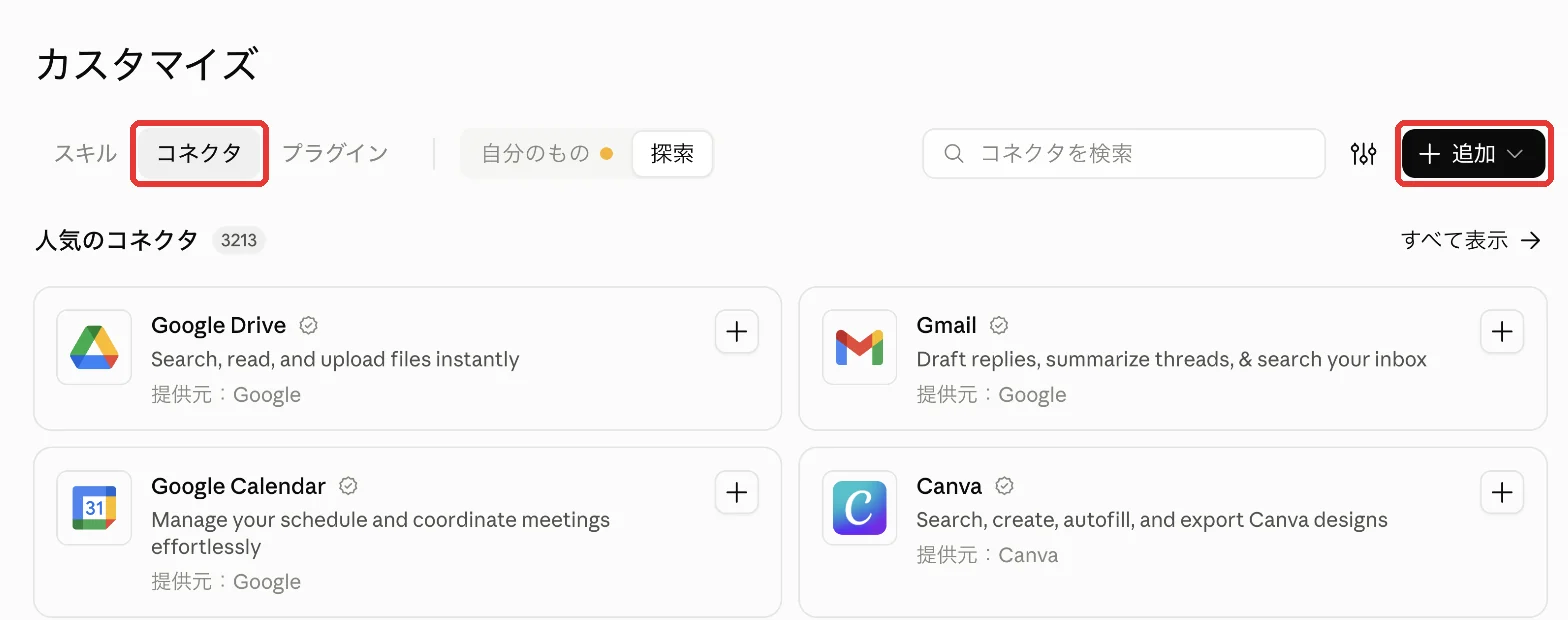Image resolution: width=1568 pixels, height=620 pixels.
Task: Add the Gmail connector with plus
Action: [x=1502, y=332]
